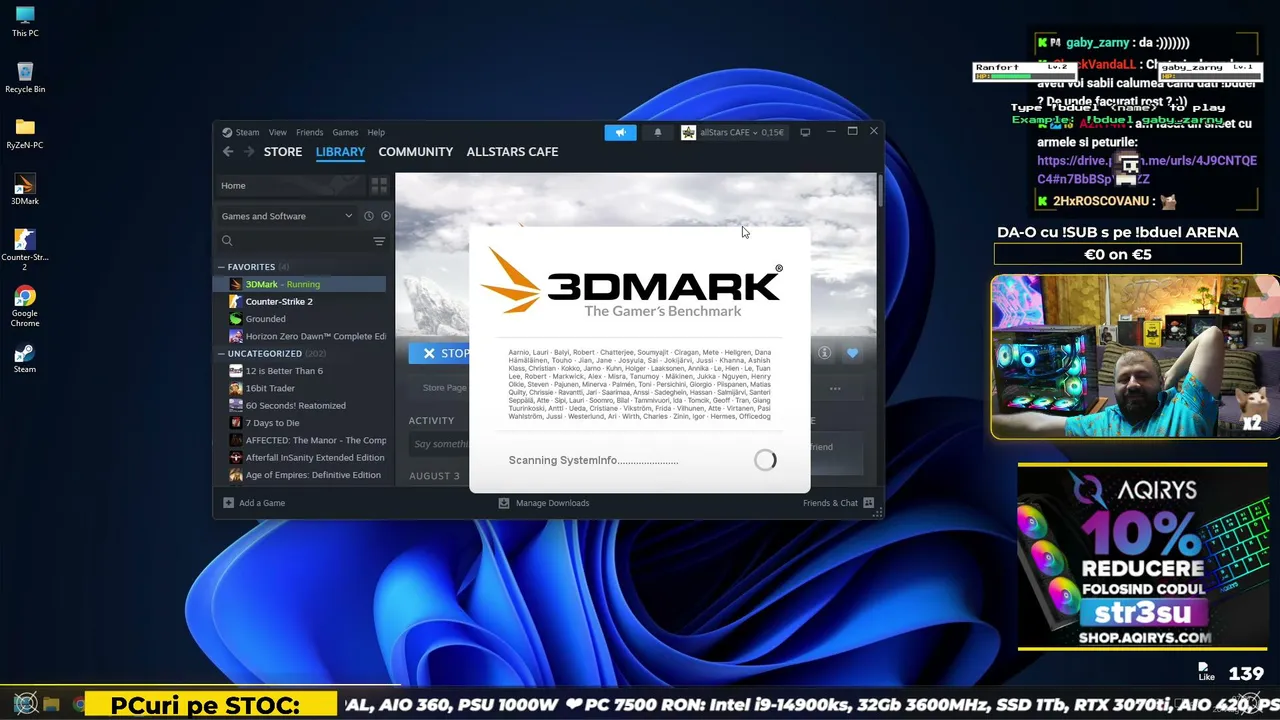Collapse the FAVORITES category
This screenshot has width=1280, height=720.
tap(221, 267)
